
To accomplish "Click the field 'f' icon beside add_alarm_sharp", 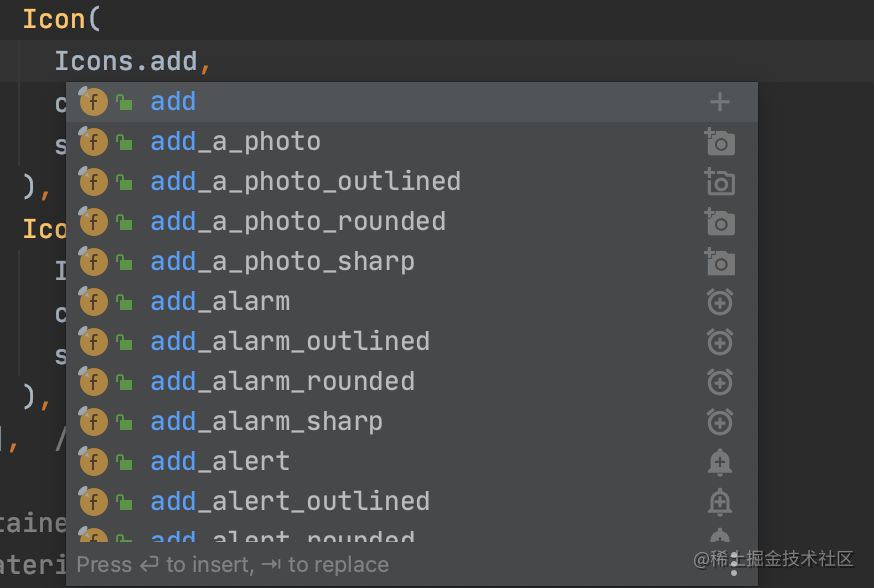I will click(x=93, y=421).
